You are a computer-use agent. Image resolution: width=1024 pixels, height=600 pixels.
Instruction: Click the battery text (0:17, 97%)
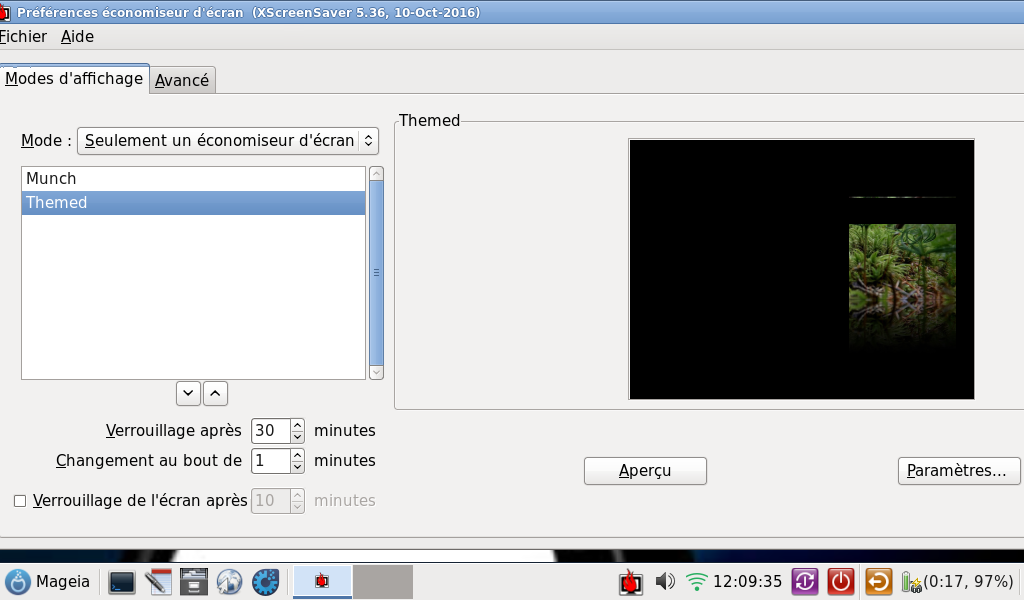[968, 581]
